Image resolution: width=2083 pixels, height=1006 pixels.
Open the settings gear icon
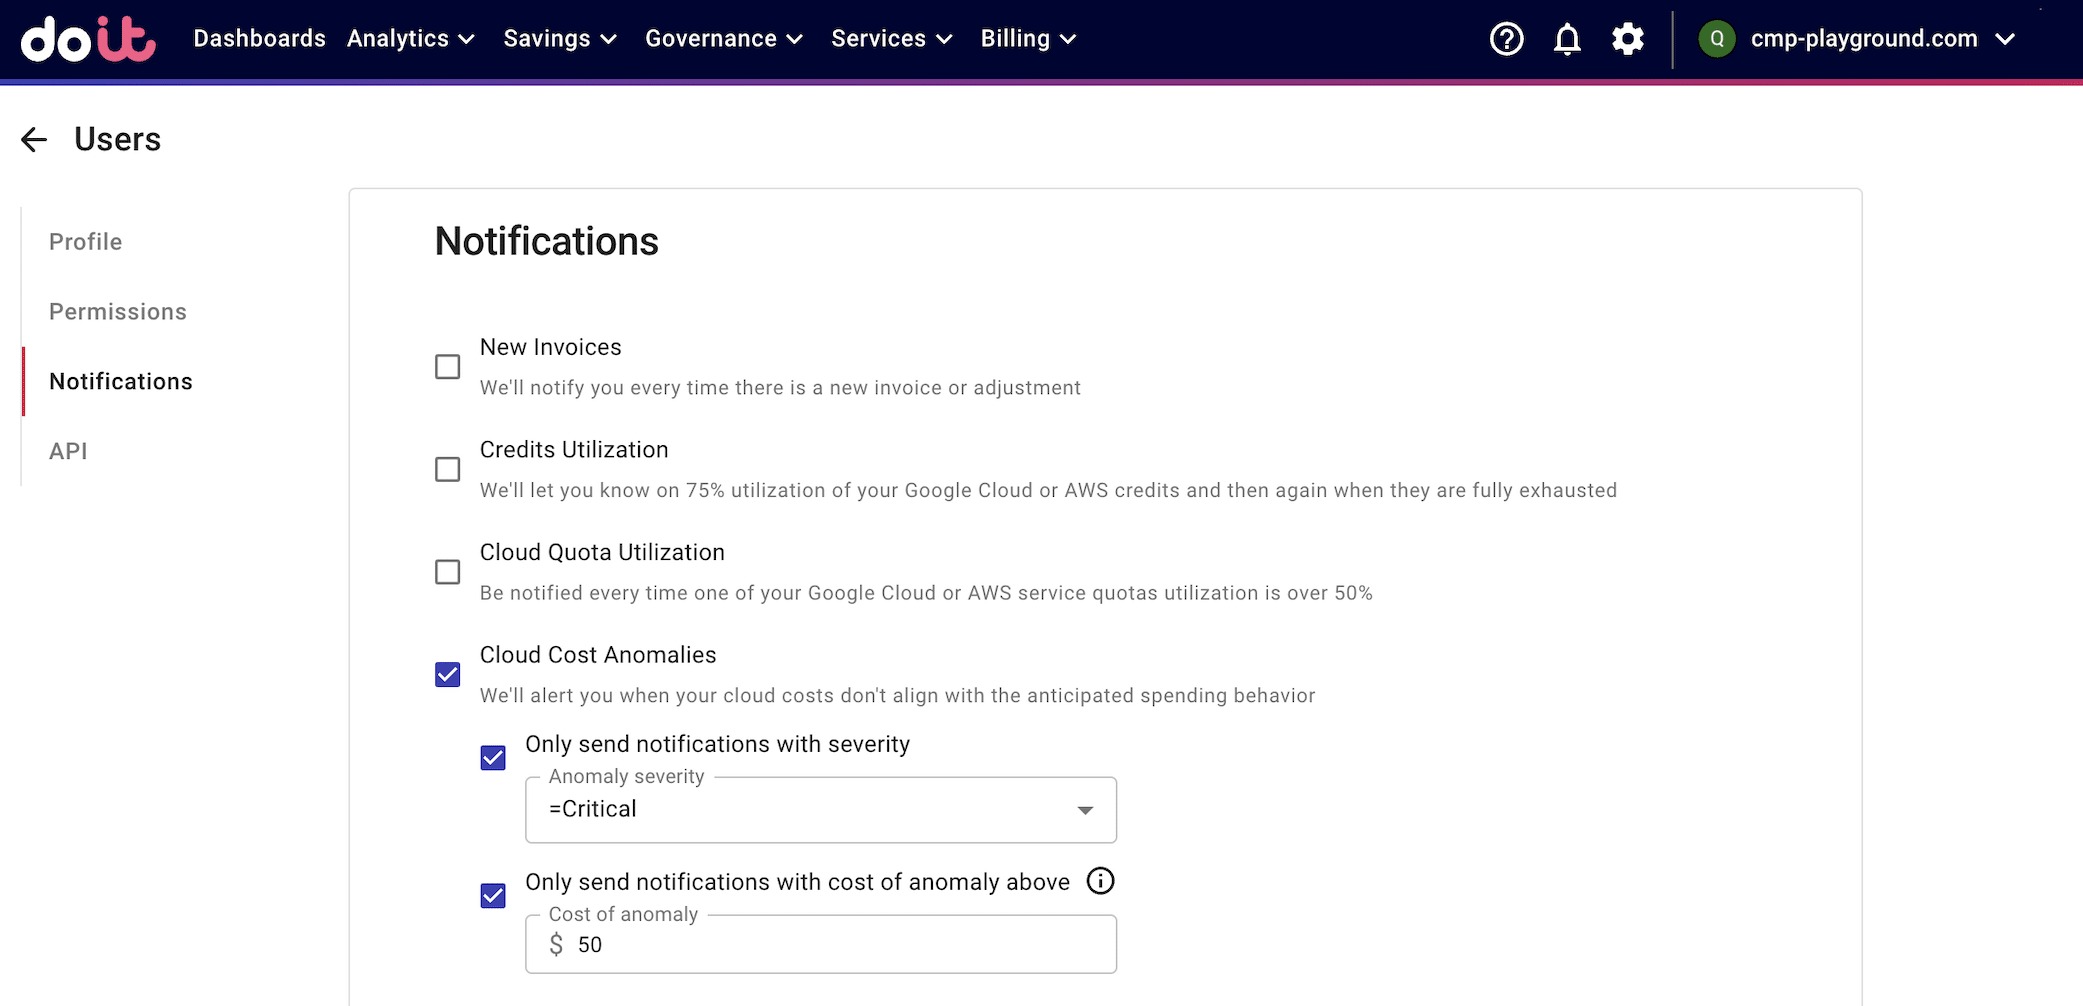coord(1628,39)
